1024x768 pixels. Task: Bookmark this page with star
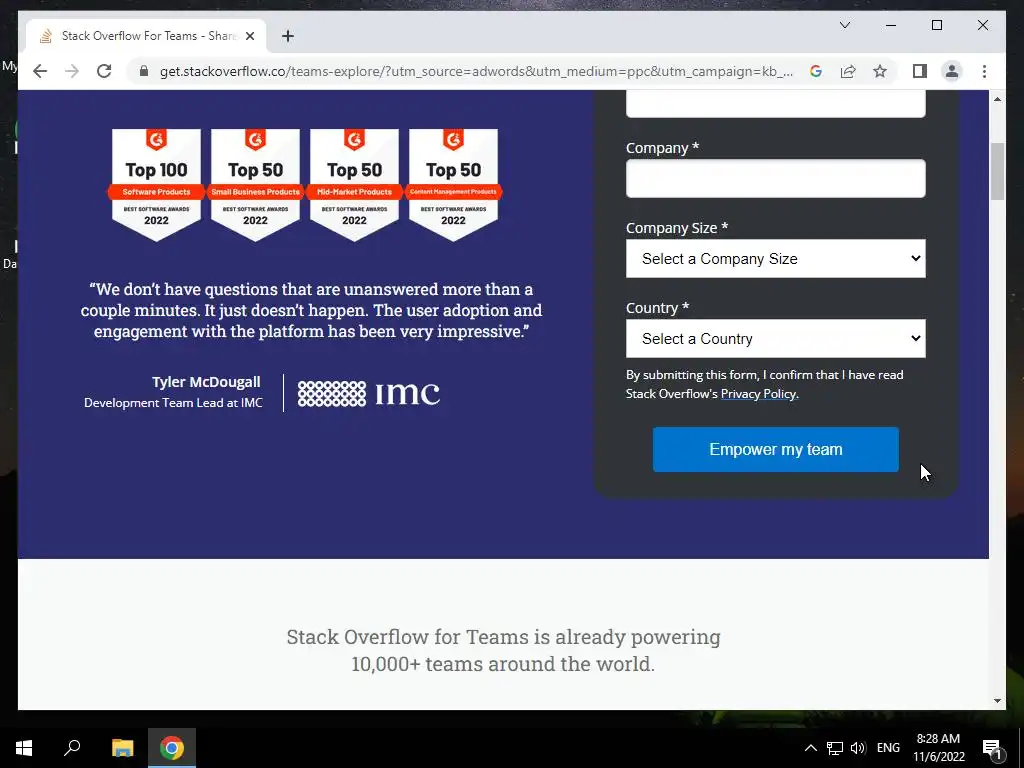[x=880, y=71]
